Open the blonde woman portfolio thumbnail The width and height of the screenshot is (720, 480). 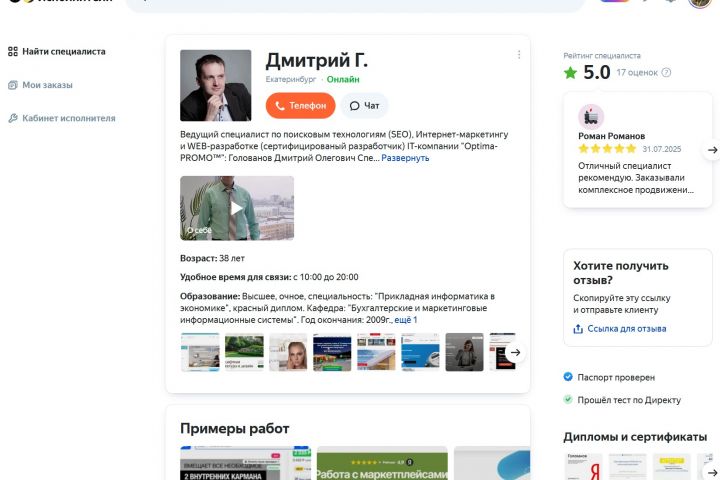[x=288, y=352]
